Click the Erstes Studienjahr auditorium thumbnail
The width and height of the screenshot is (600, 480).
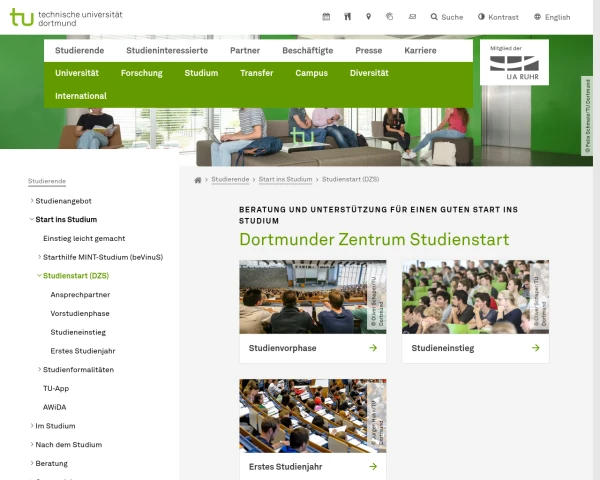[x=313, y=416]
